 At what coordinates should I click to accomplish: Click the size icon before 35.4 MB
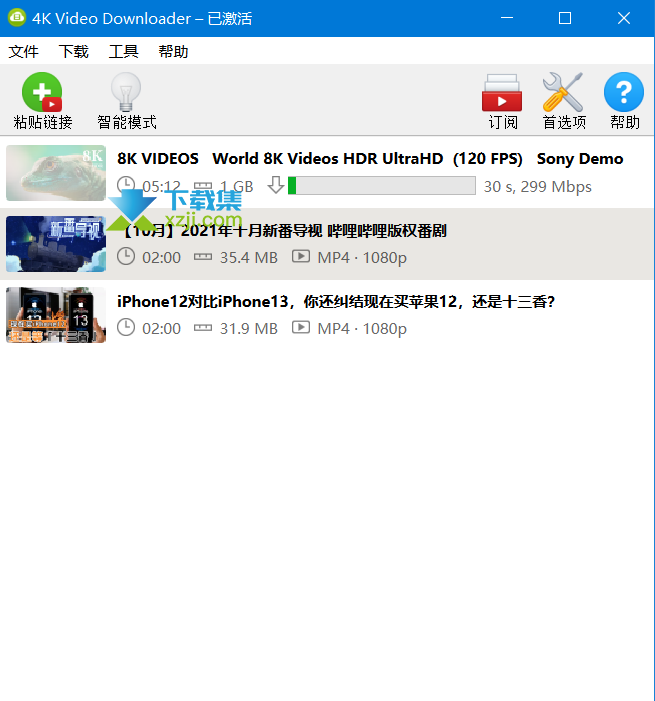pyautogui.click(x=203, y=257)
